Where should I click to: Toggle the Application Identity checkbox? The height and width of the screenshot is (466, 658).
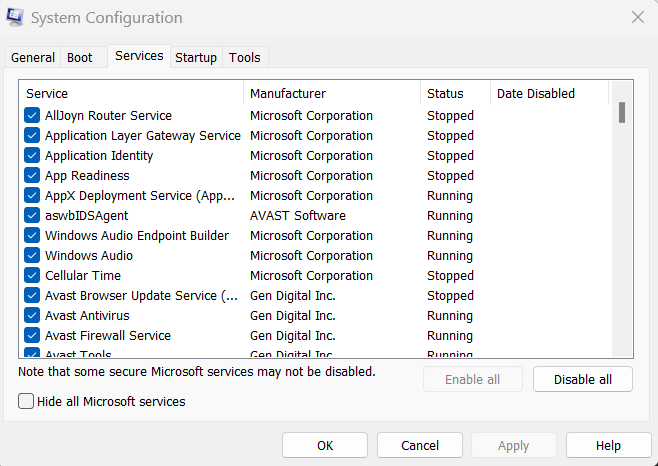point(32,156)
